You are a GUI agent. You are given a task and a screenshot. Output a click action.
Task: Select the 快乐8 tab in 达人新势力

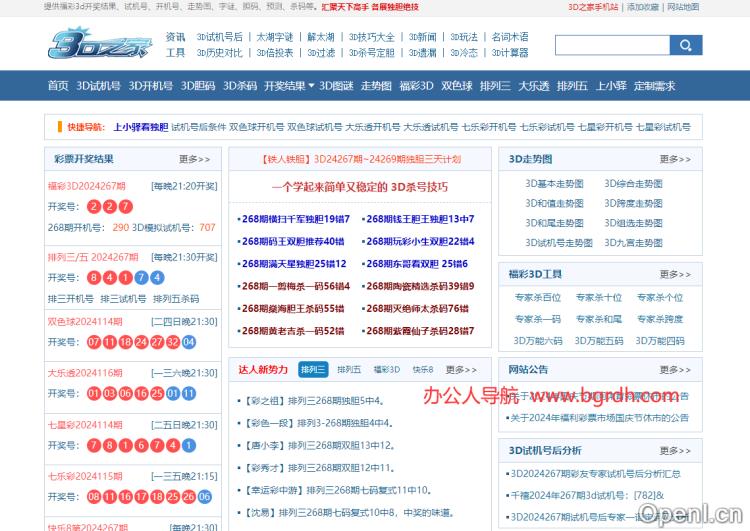click(422, 369)
